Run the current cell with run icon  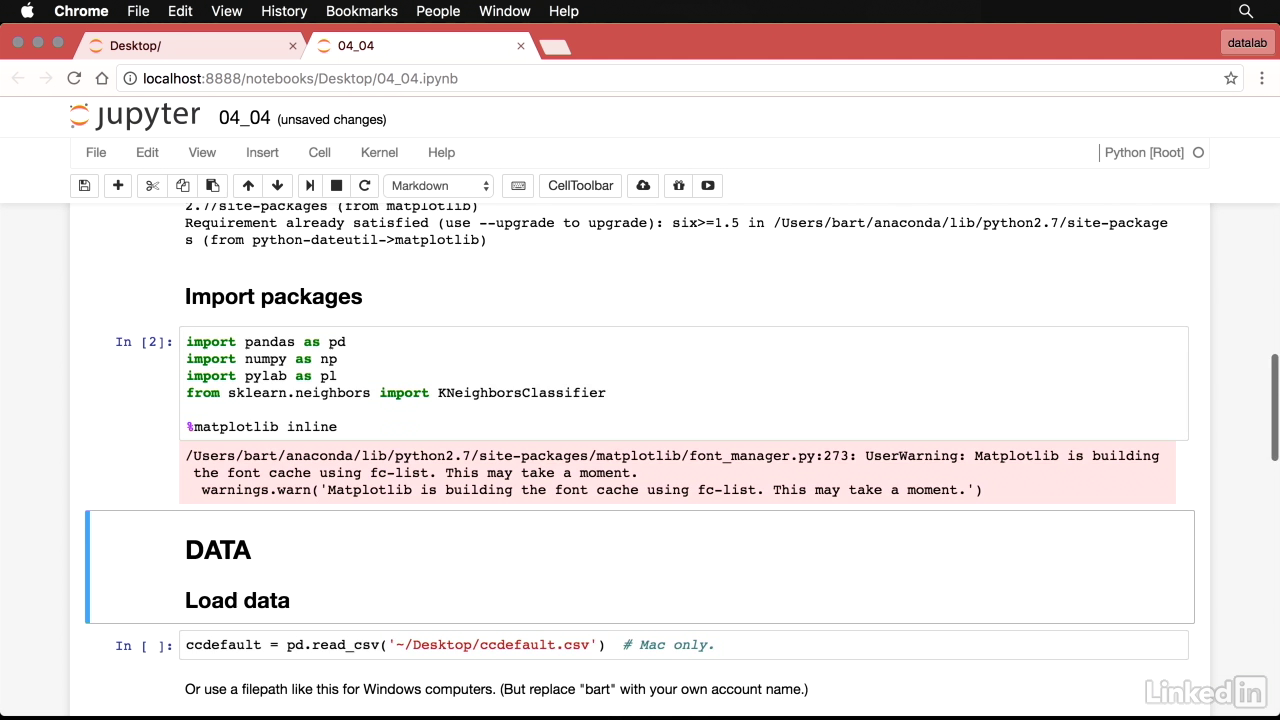[x=310, y=186]
